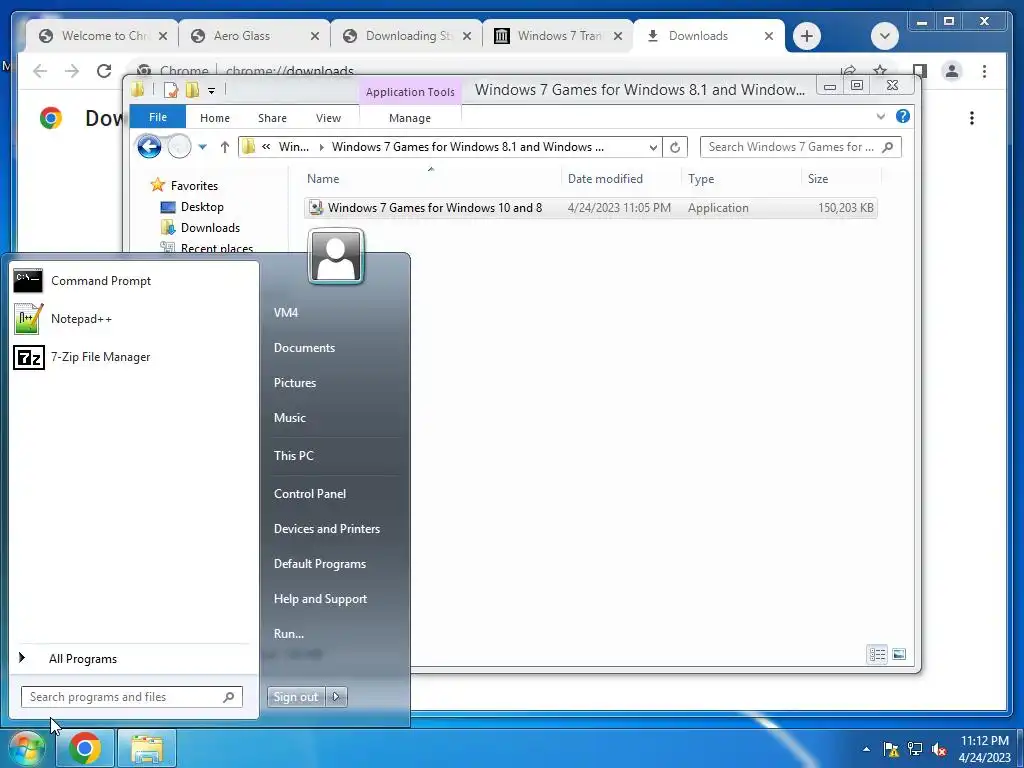Open Run... from Start menu

[x=289, y=633]
